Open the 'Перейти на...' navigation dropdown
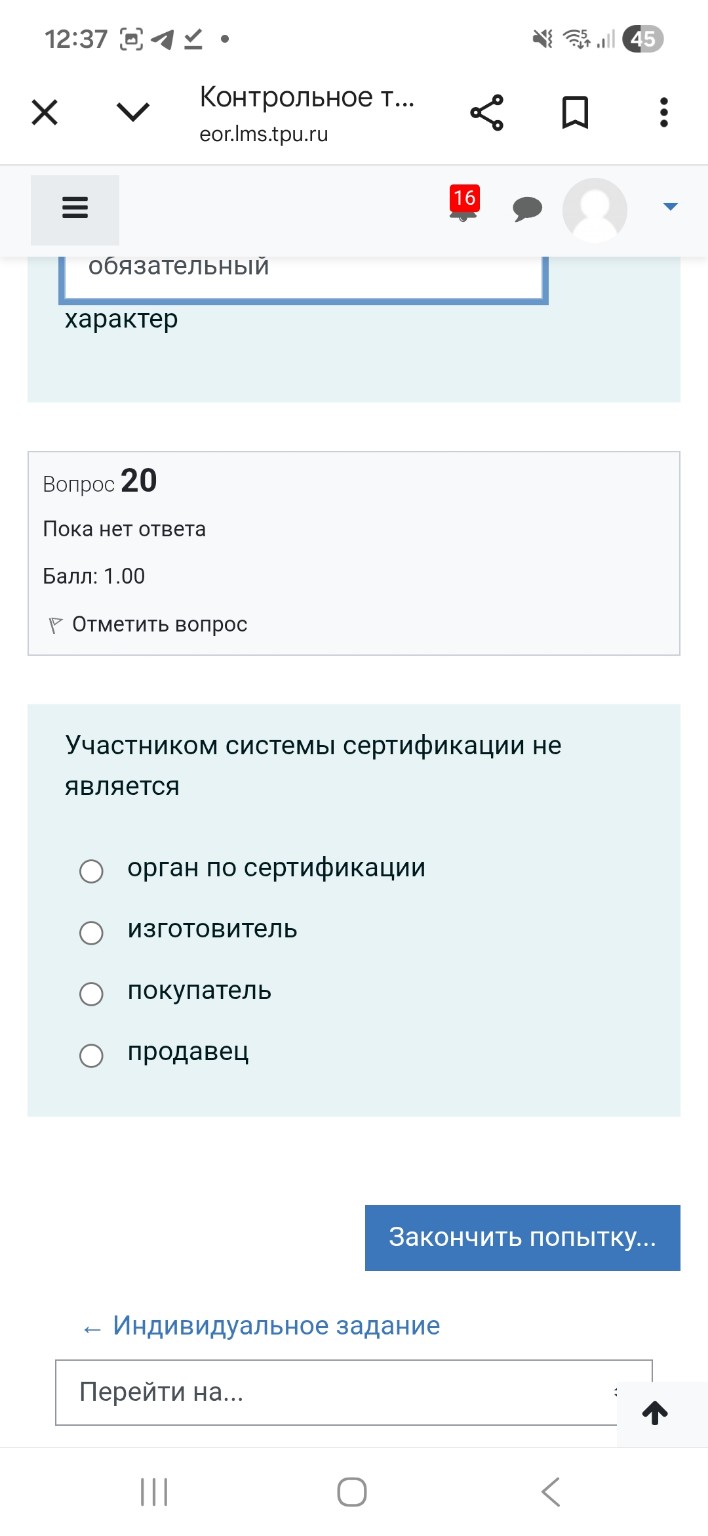708x1536 pixels. [350, 1392]
